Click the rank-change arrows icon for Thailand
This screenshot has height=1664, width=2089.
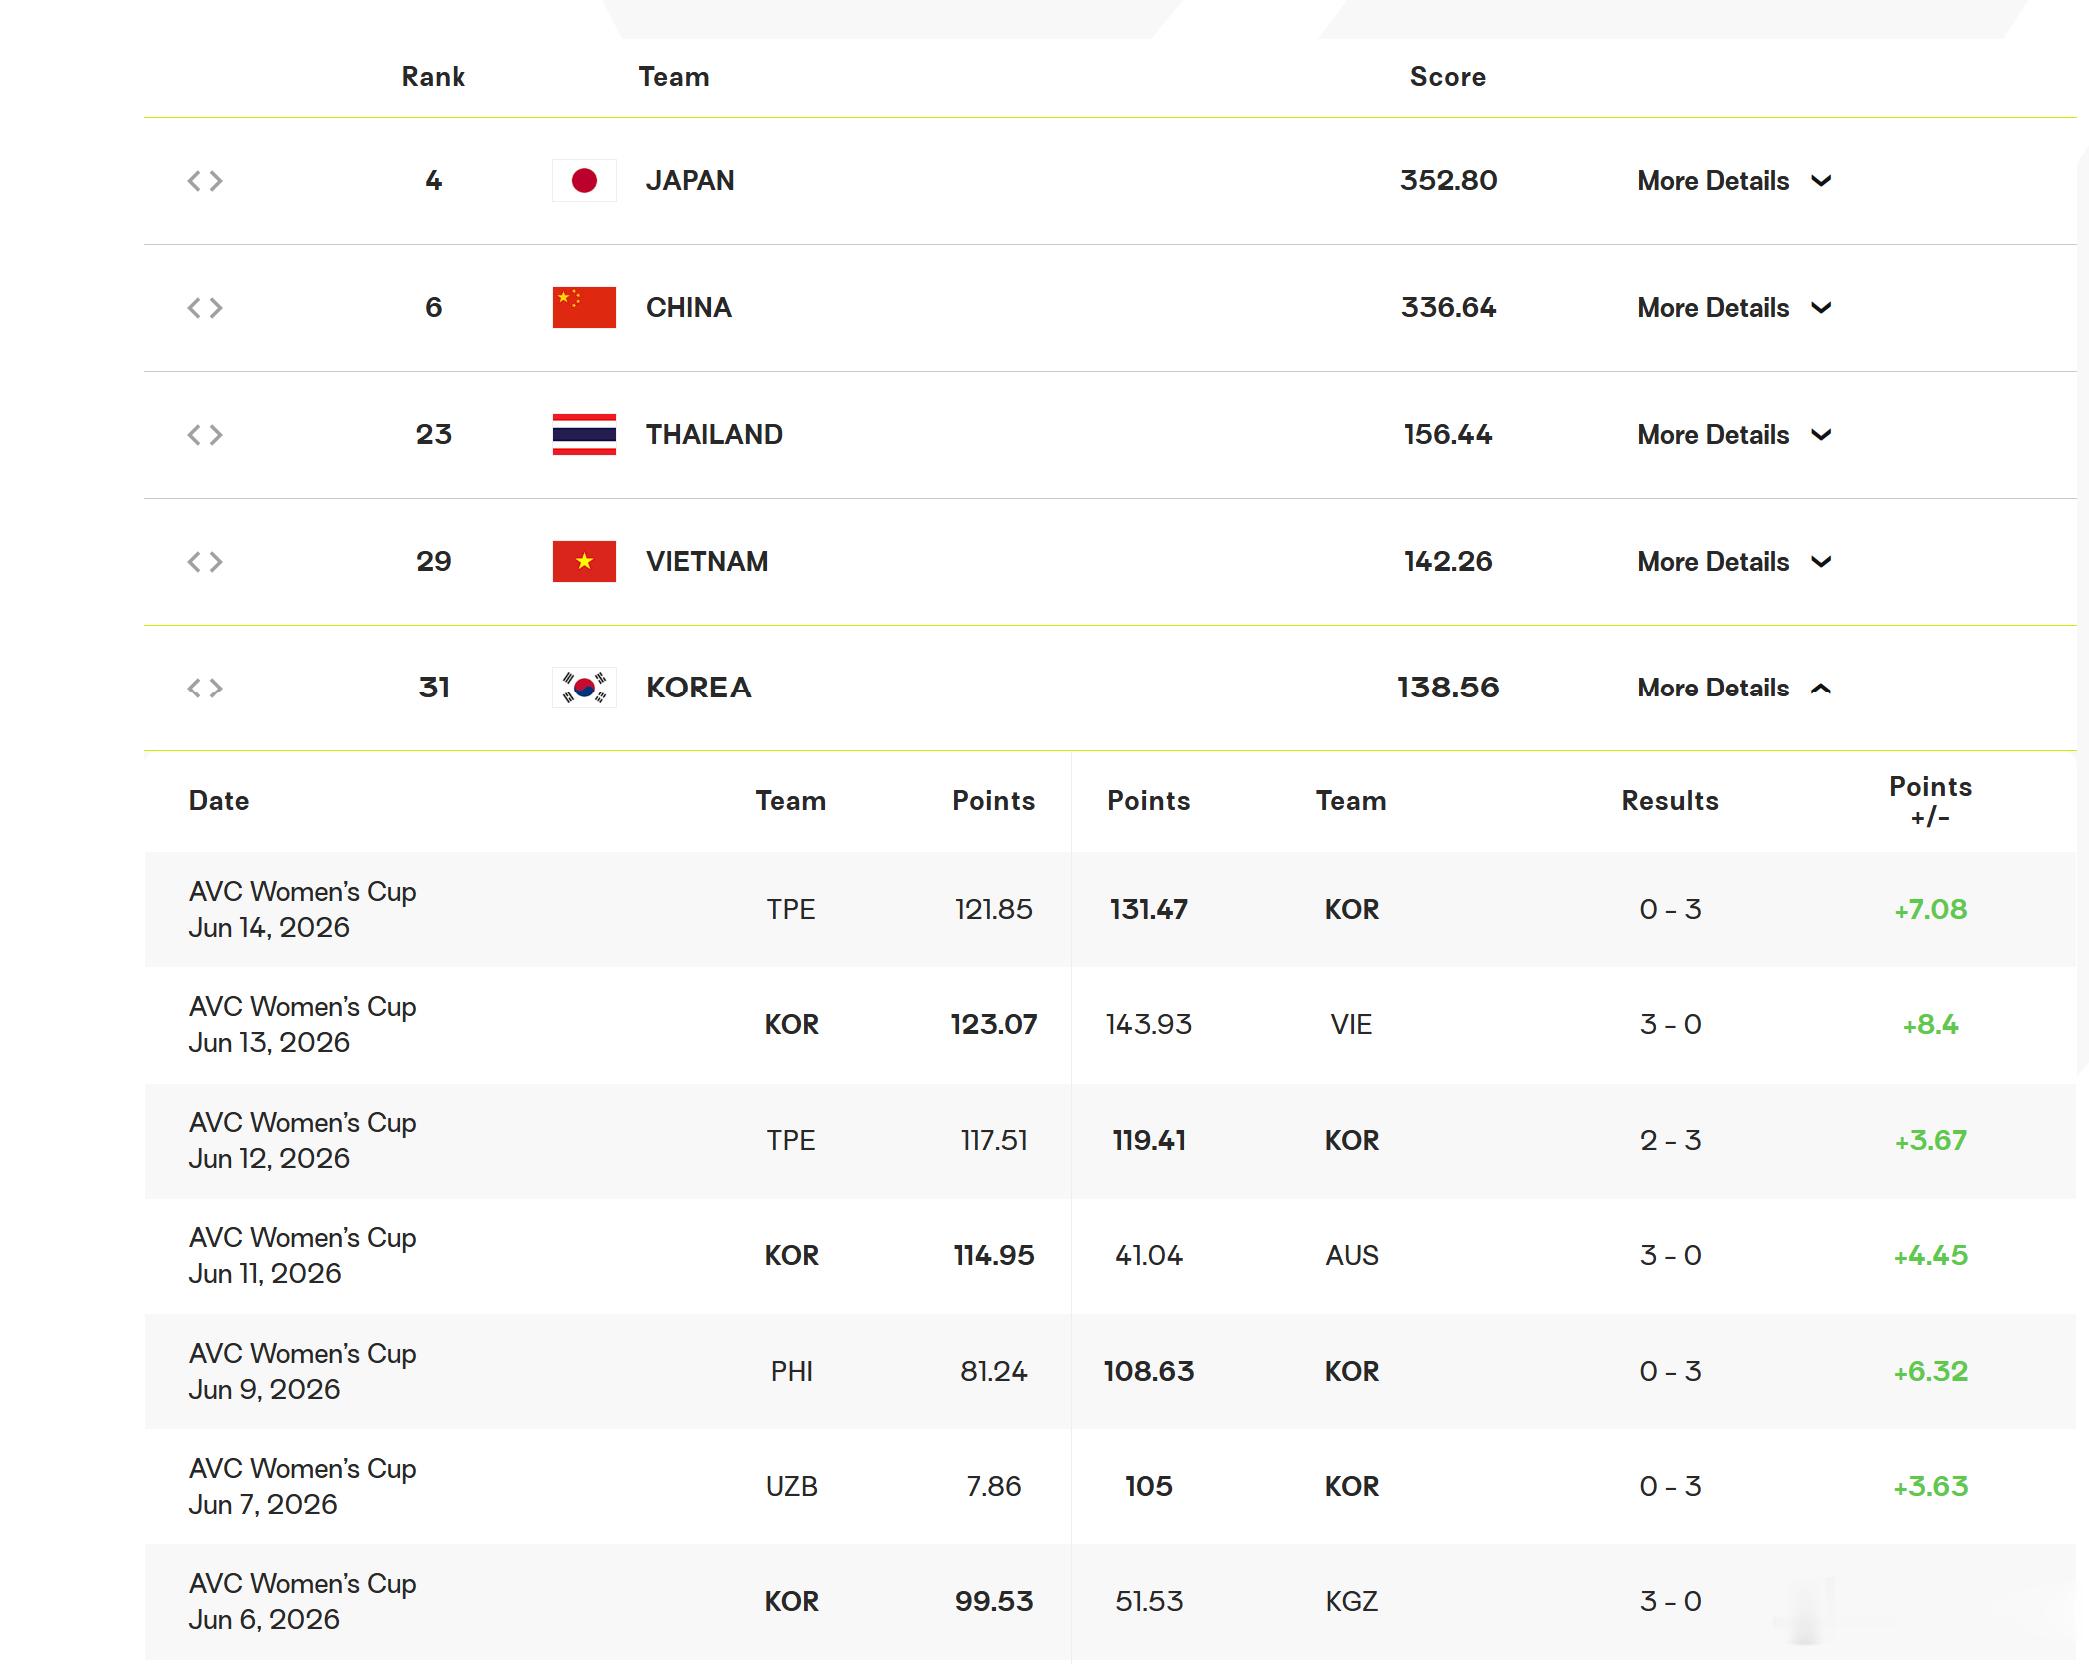pyautogui.click(x=205, y=434)
